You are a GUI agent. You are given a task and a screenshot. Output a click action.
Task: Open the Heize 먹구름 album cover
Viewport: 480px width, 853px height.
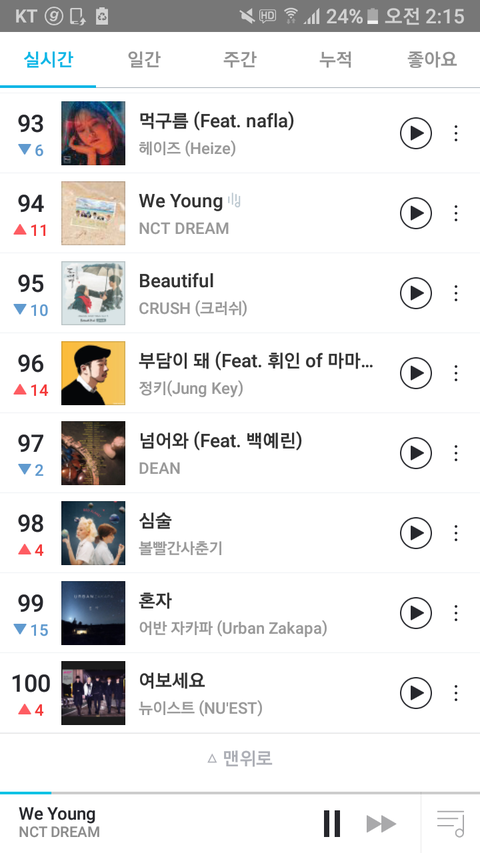93,133
